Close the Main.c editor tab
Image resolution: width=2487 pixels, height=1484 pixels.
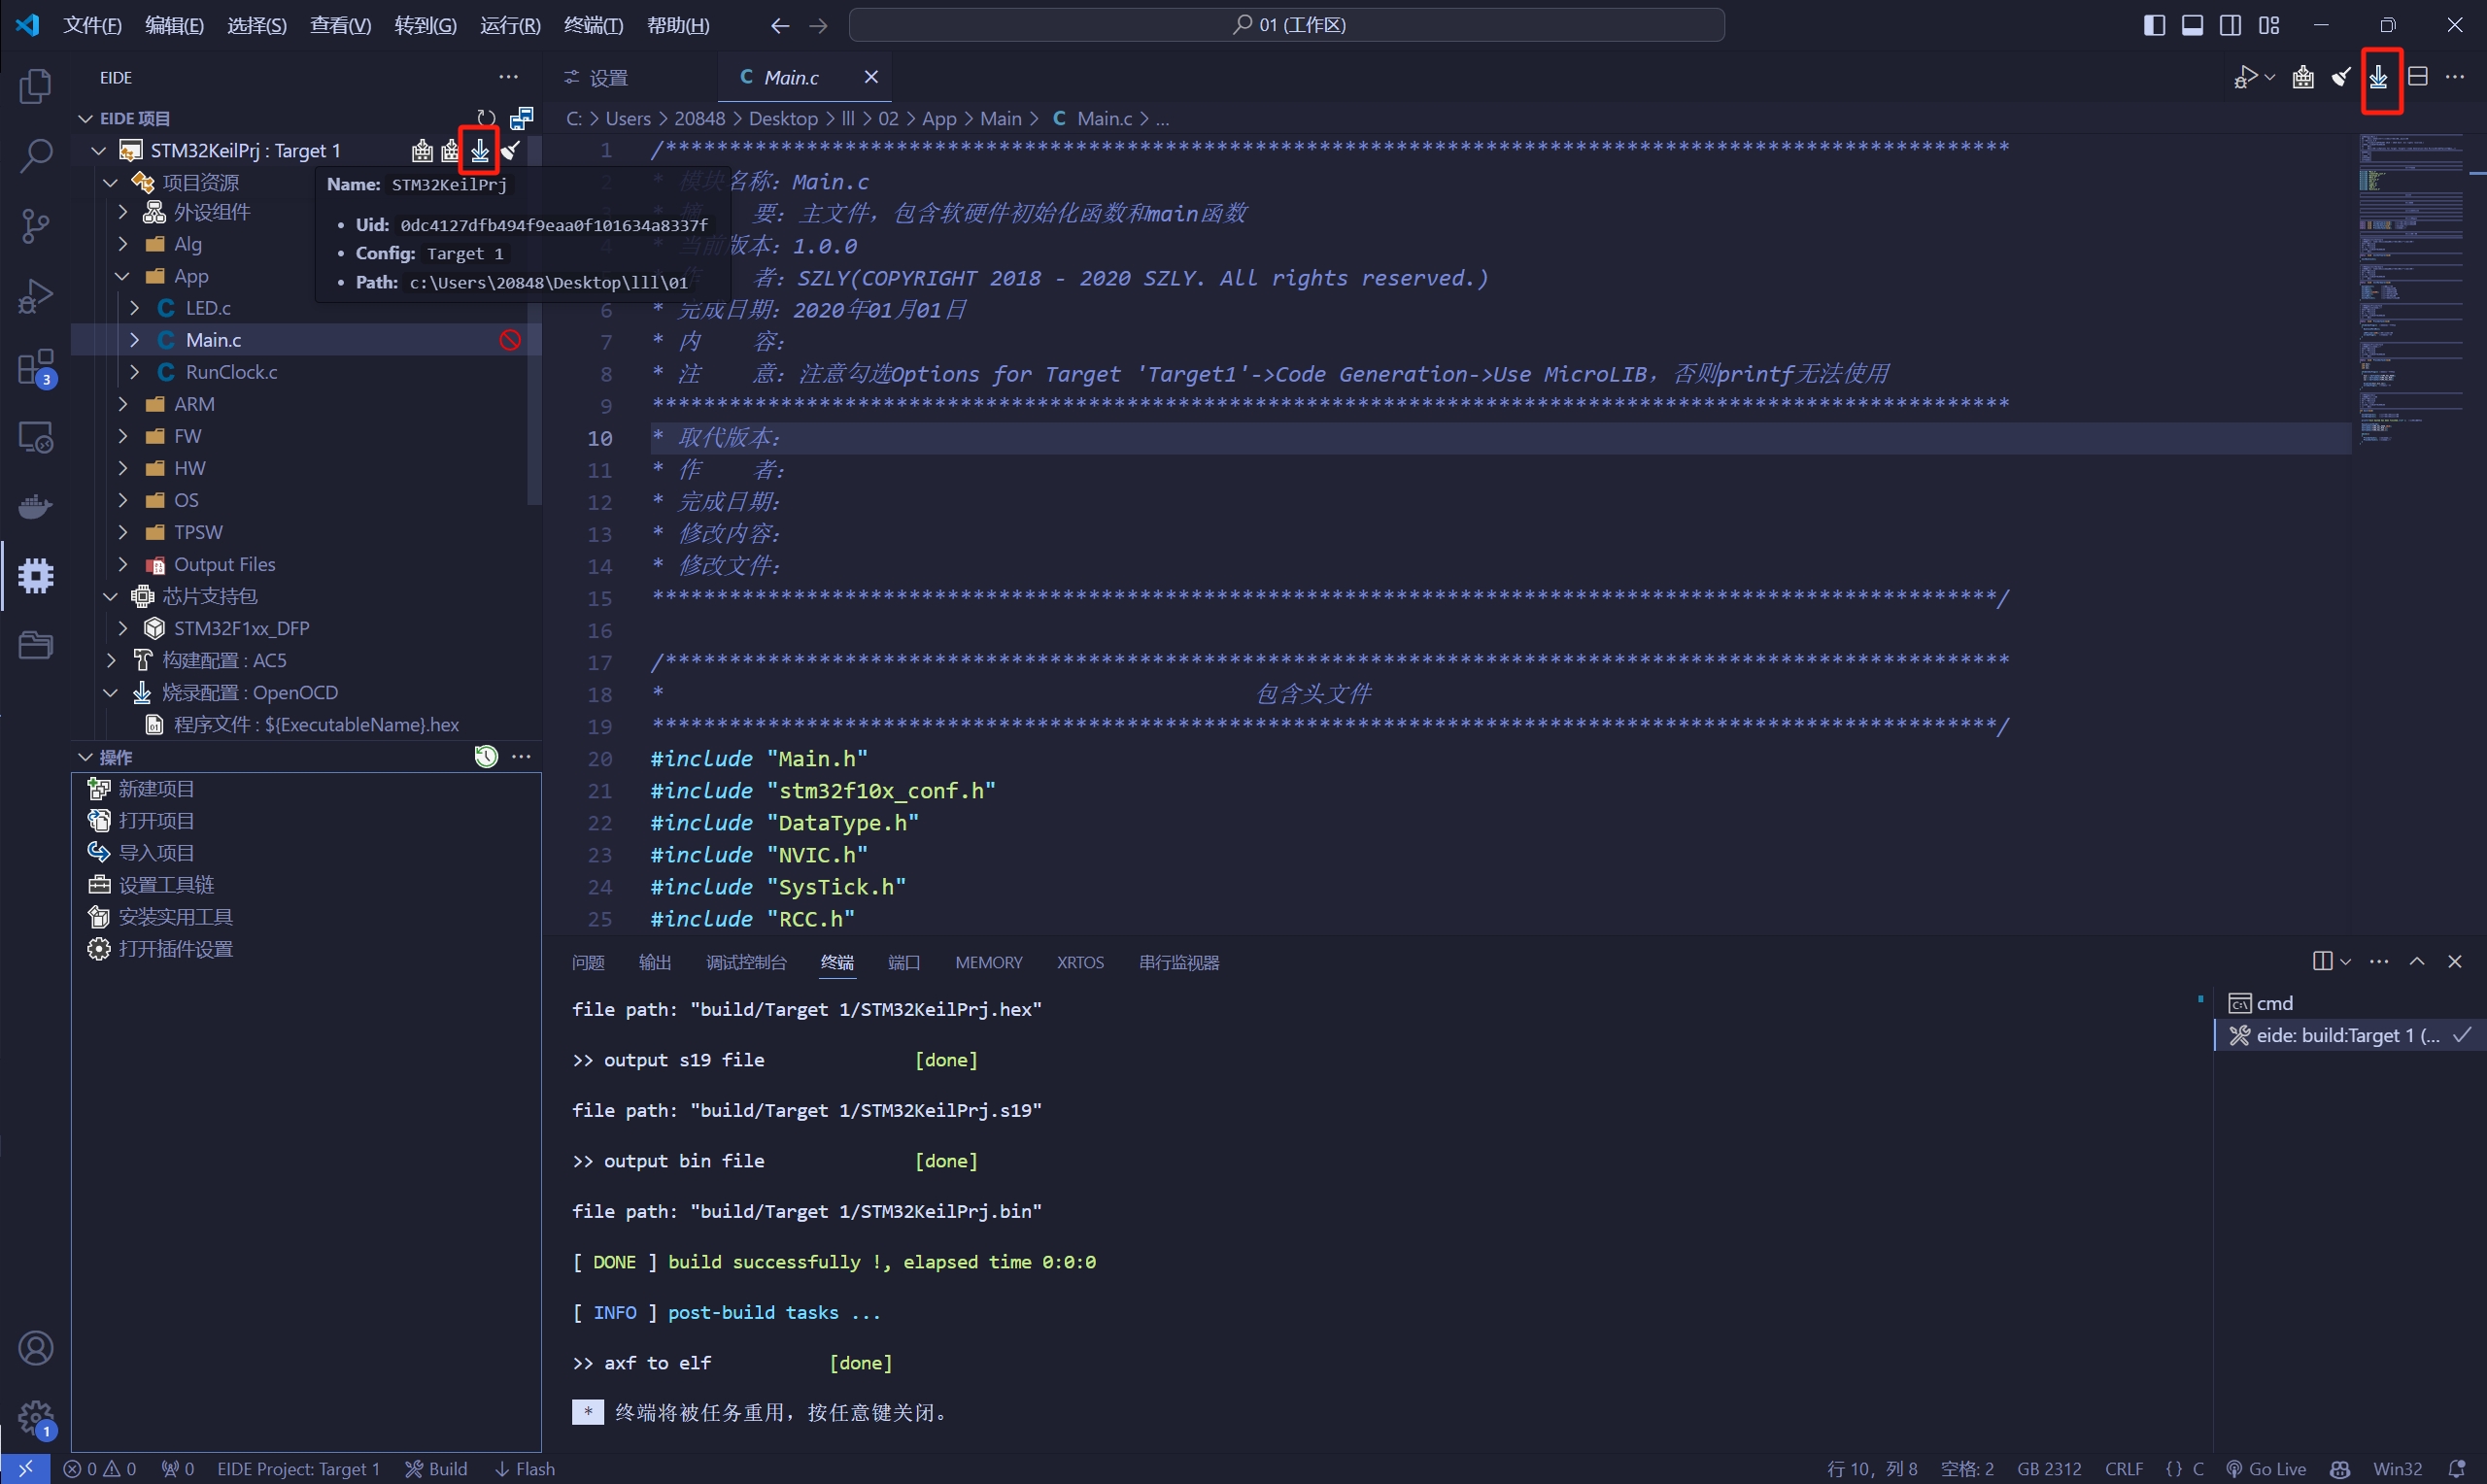point(871,77)
